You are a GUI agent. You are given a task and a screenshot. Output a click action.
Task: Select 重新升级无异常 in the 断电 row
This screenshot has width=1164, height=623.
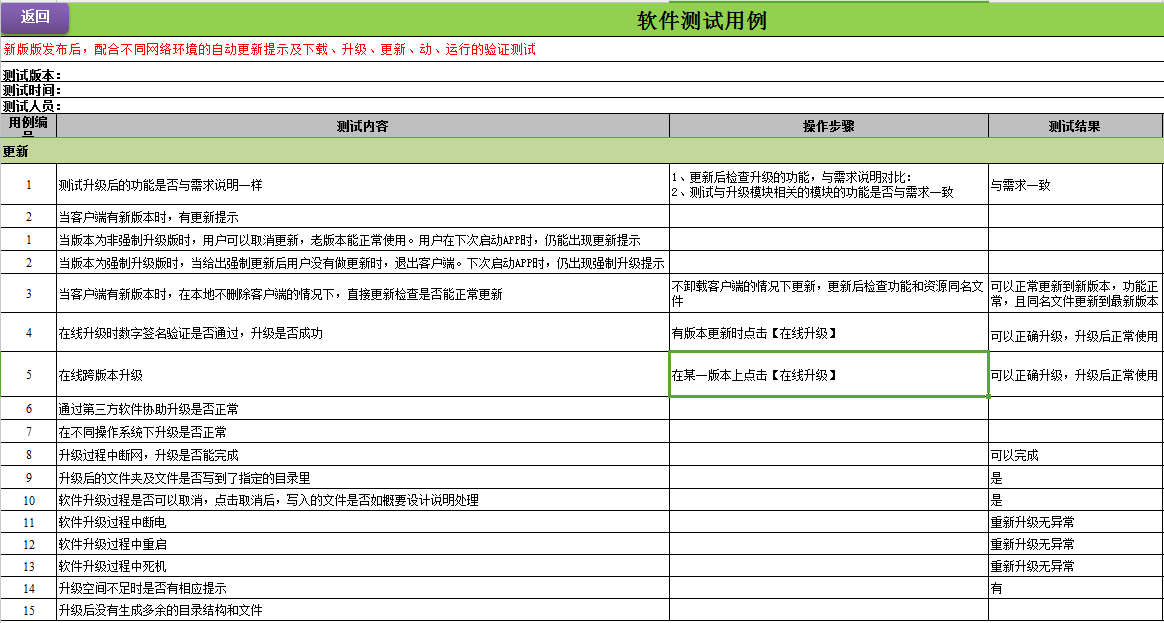pyautogui.click(x=1074, y=522)
